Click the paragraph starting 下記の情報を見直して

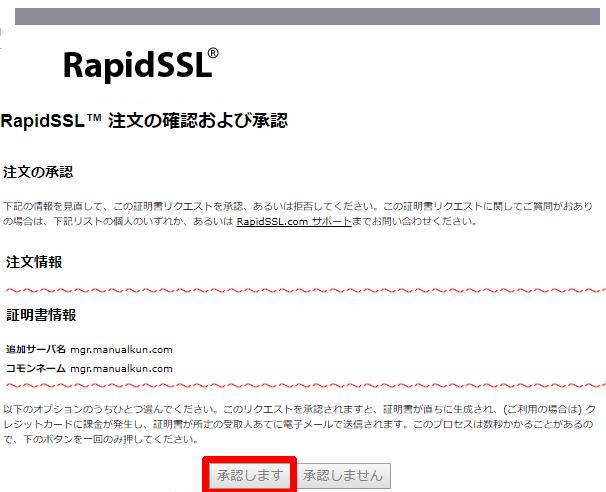tap(298, 214)
